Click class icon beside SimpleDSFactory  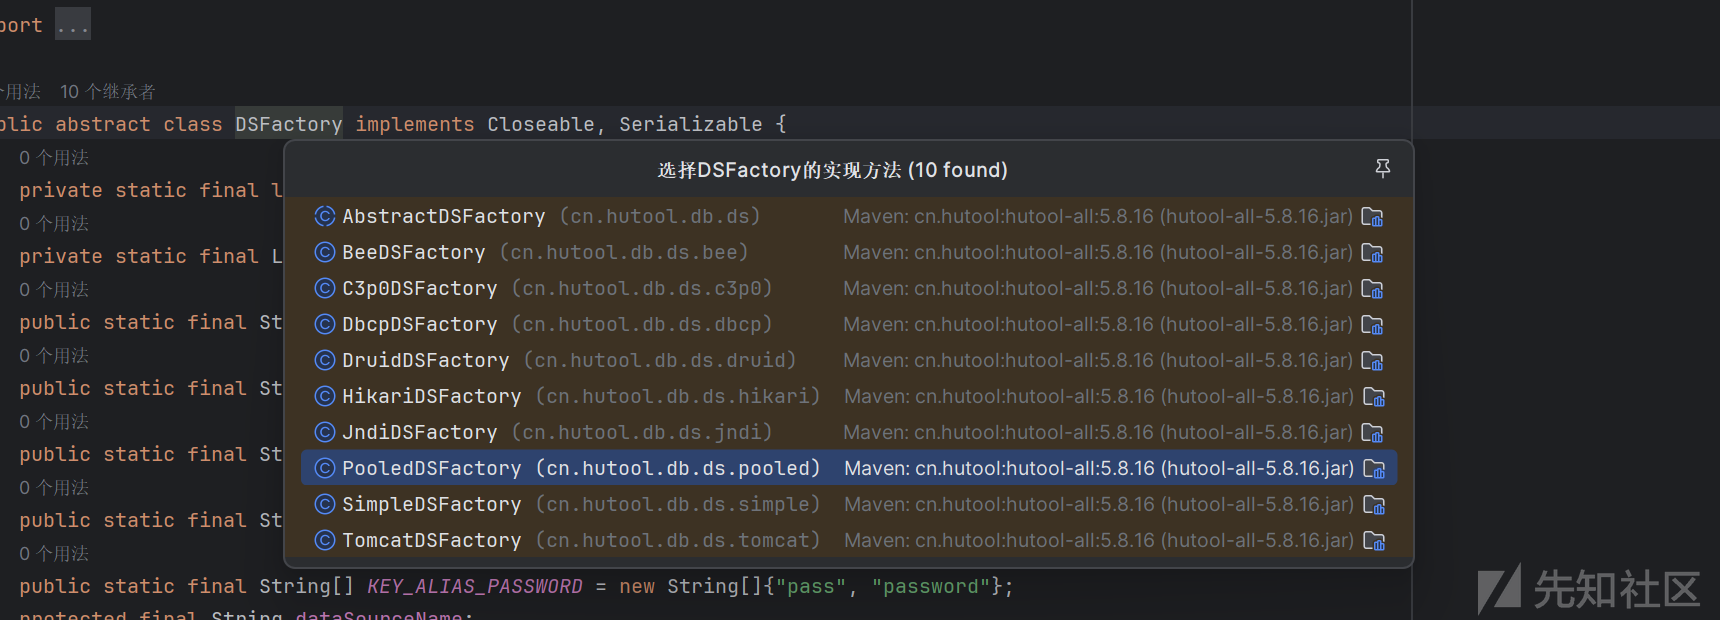325,504
